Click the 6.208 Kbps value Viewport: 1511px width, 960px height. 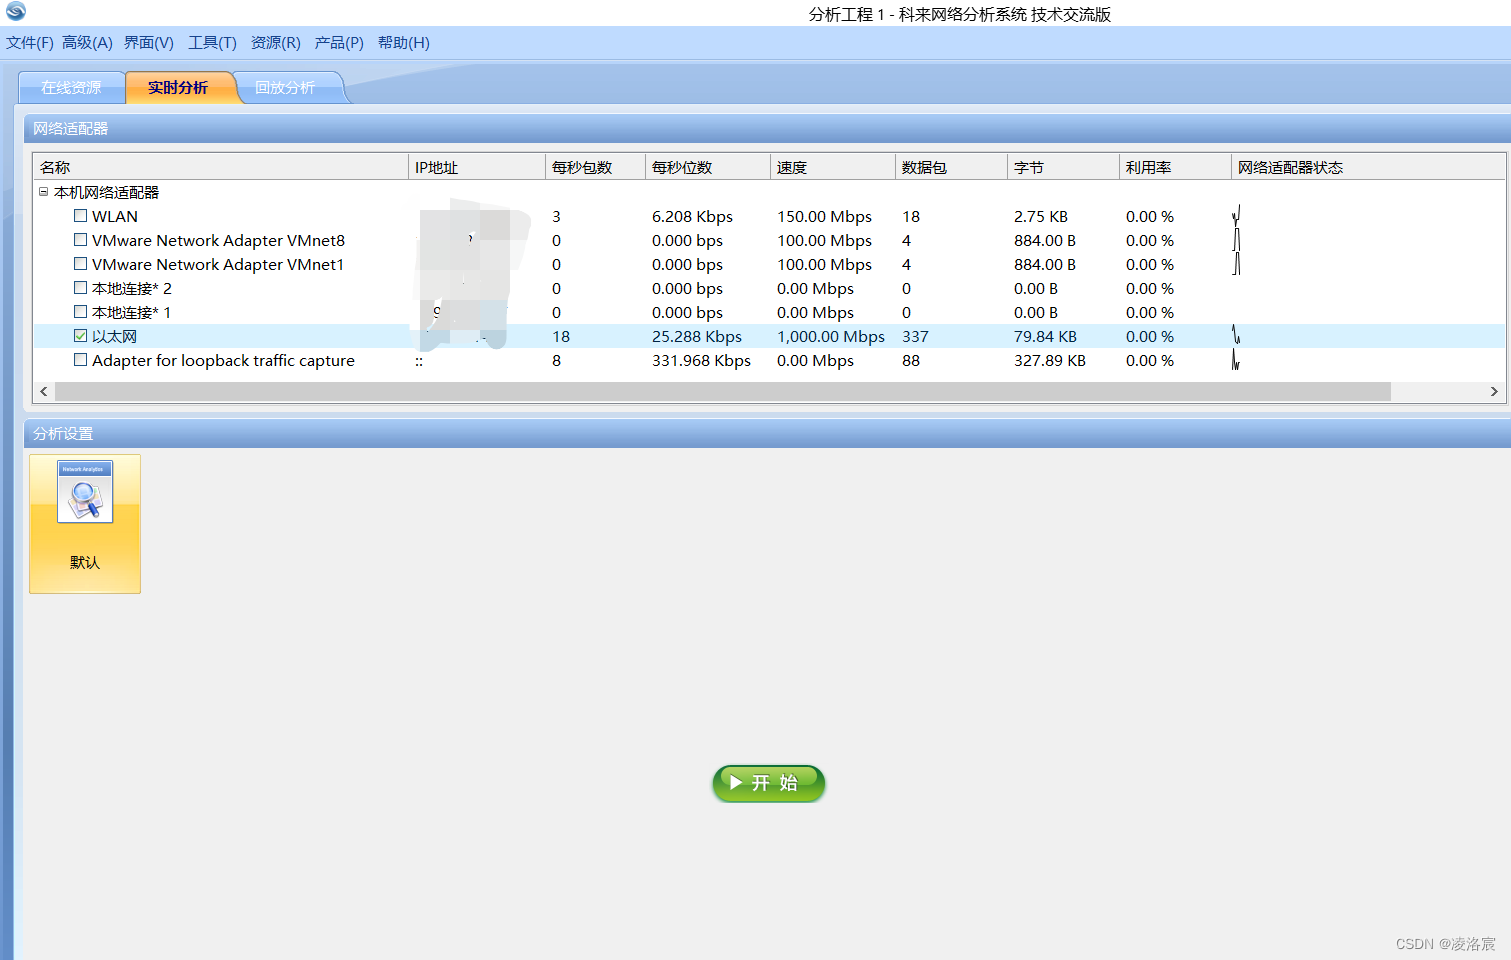tap(692, 216)
